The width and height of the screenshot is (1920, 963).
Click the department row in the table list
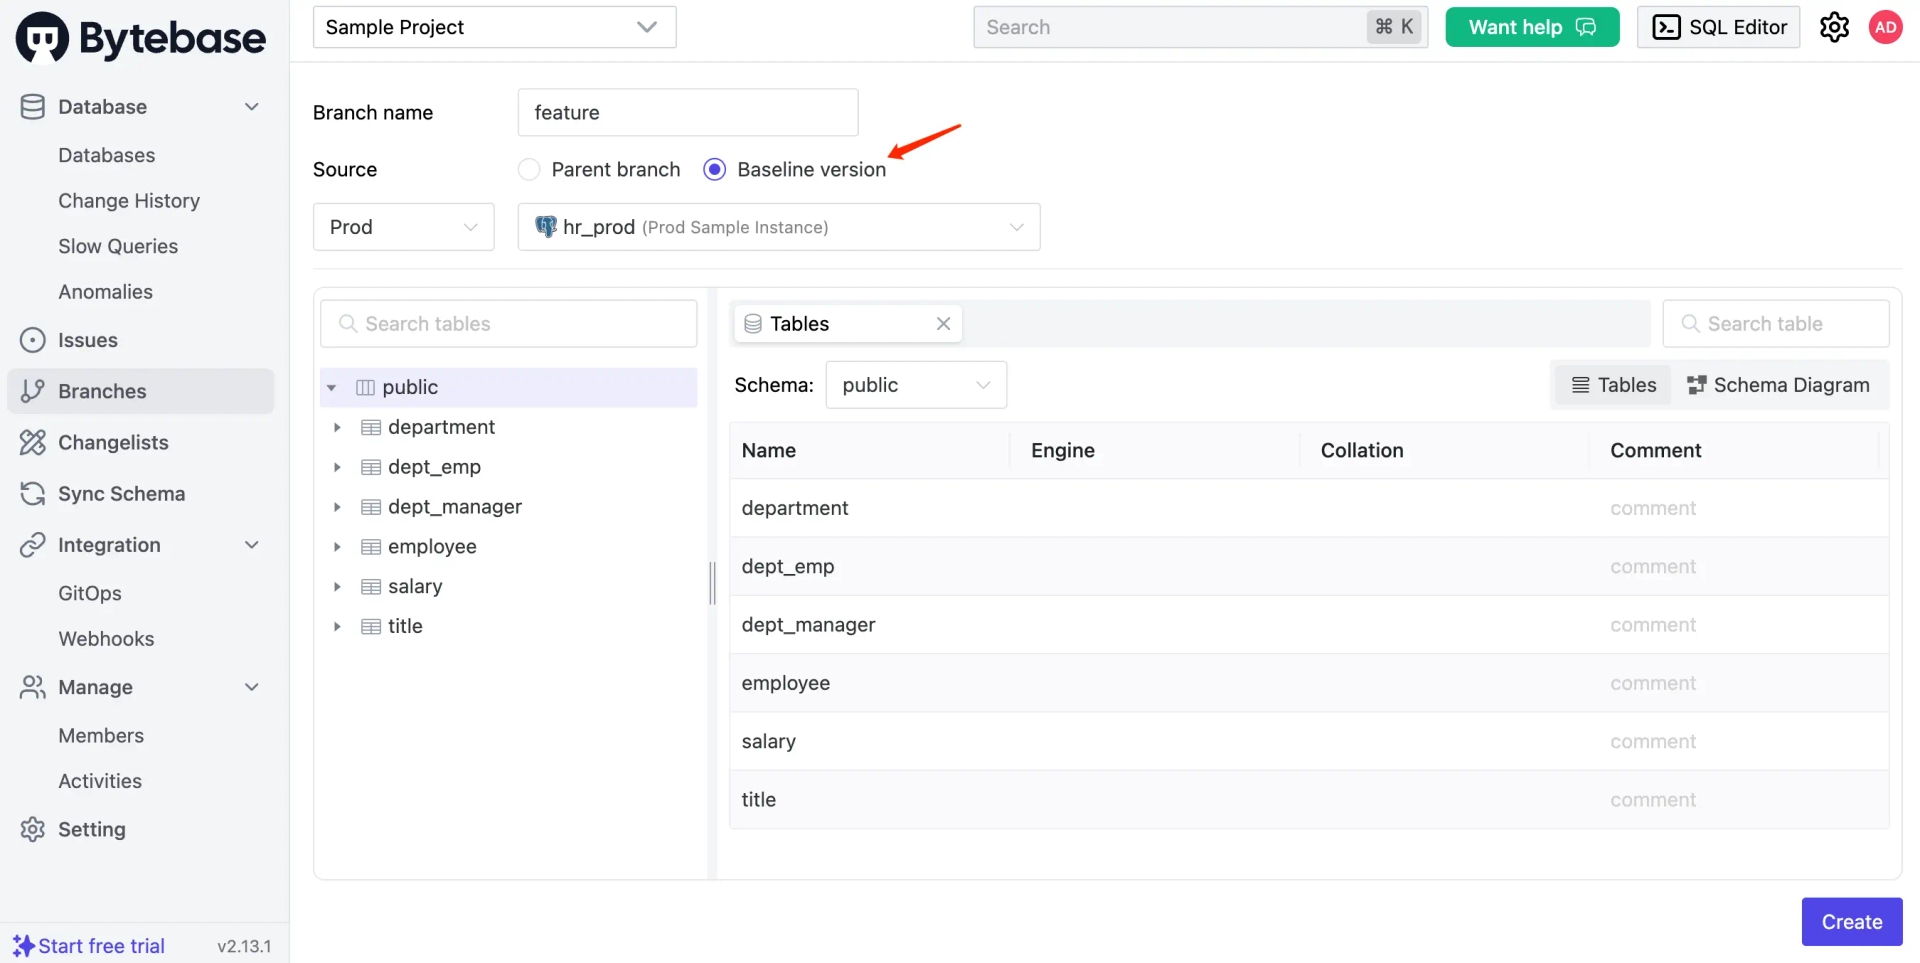[1309, 508]
